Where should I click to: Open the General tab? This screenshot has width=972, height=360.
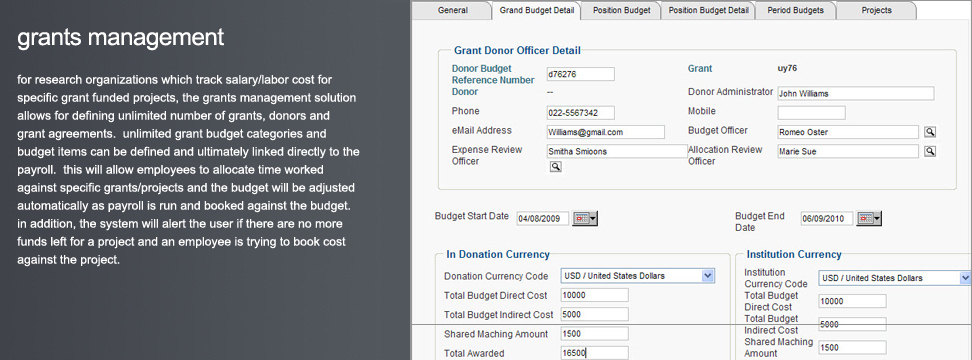pyautogui.click(x=453, y=11)
